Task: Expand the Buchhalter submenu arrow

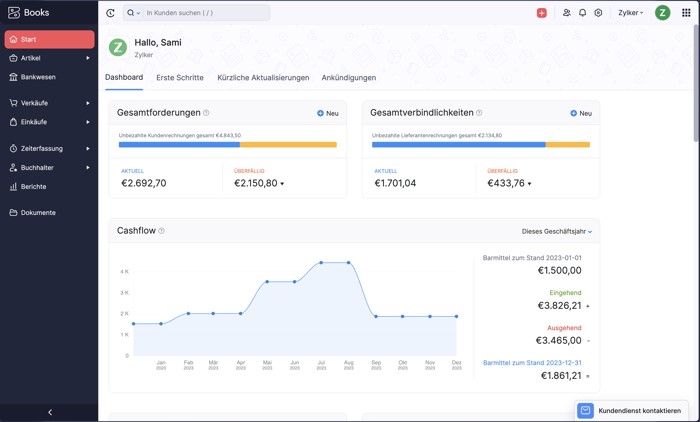Action: click(x=88, y=167)
